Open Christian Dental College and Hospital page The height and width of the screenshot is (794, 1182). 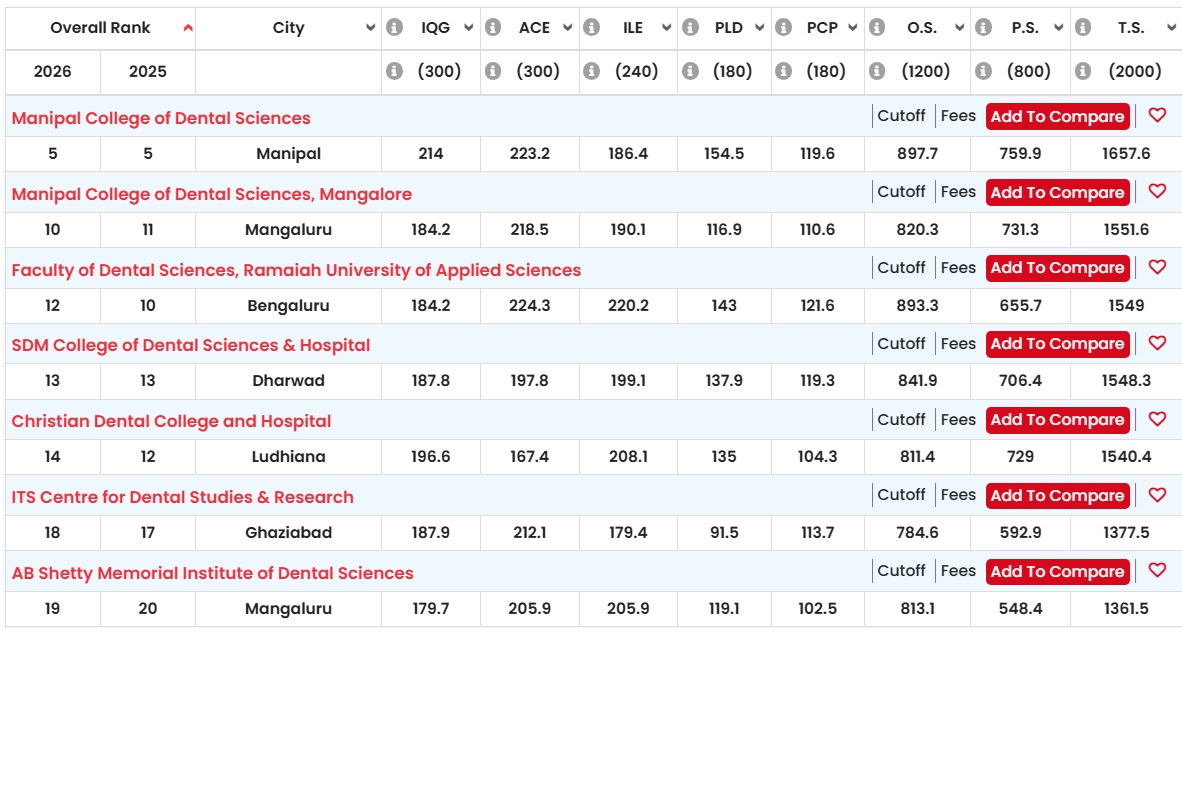[x=171, y=421]
